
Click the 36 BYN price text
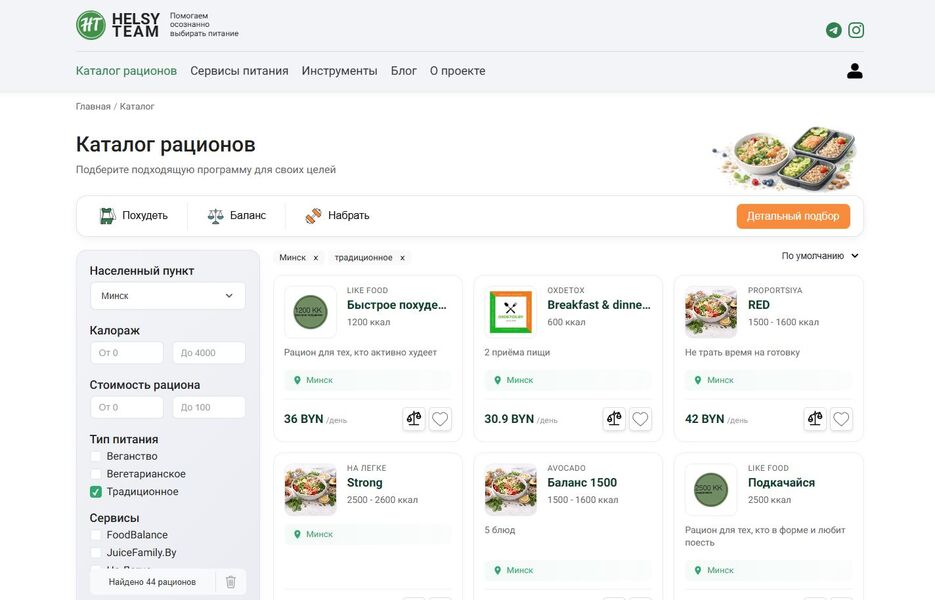click(x=304, y=419)
